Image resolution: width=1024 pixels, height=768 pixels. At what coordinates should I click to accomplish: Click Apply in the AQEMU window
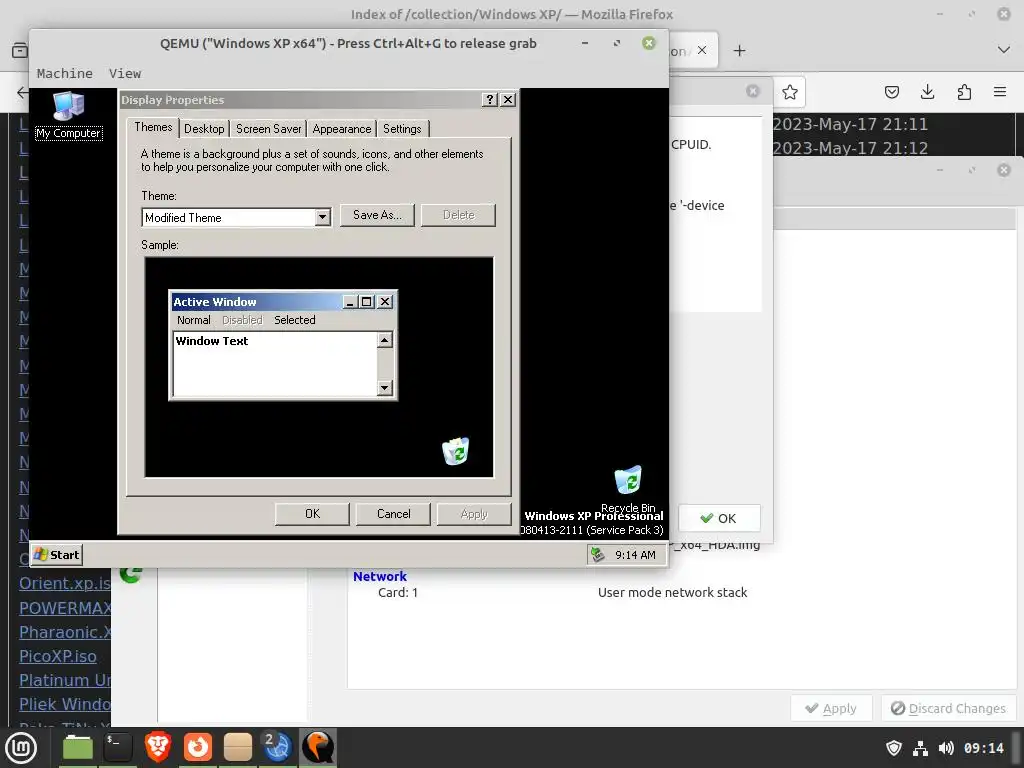click(x=831, y=709)
